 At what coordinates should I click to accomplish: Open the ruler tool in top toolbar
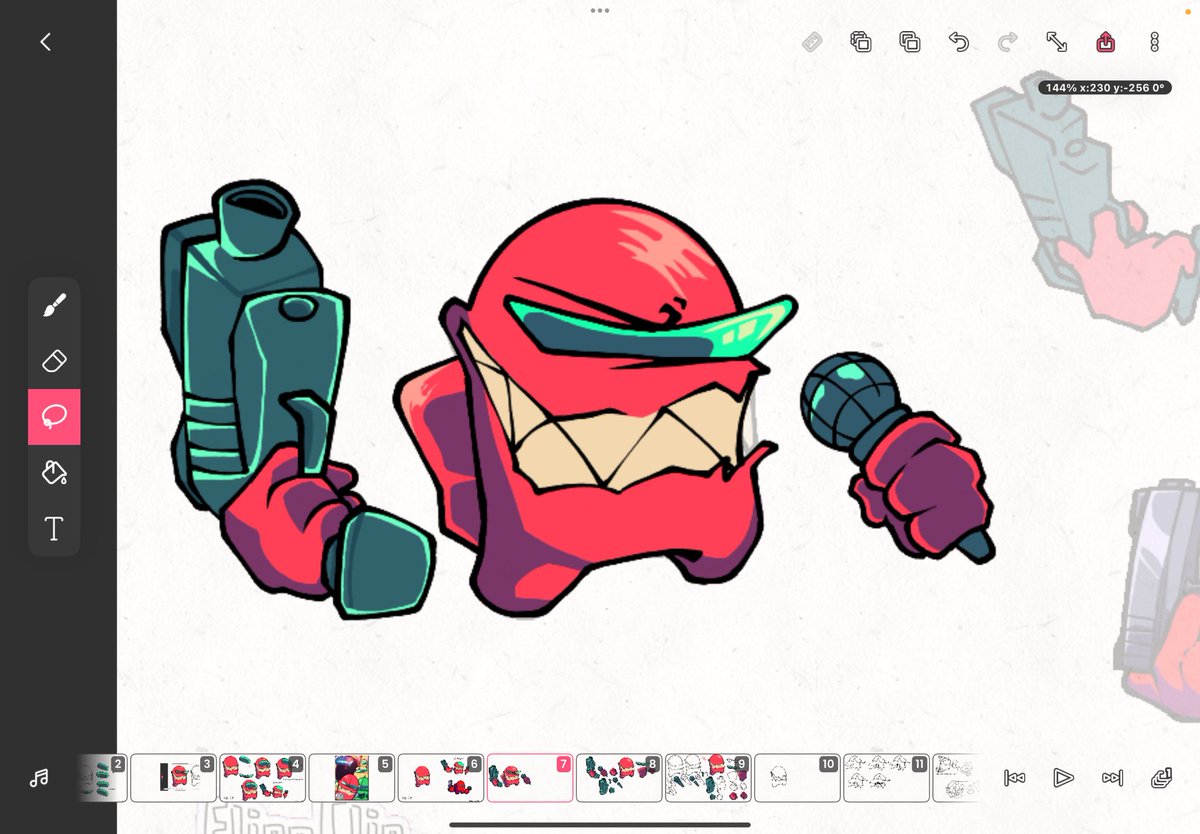(812, 42)
